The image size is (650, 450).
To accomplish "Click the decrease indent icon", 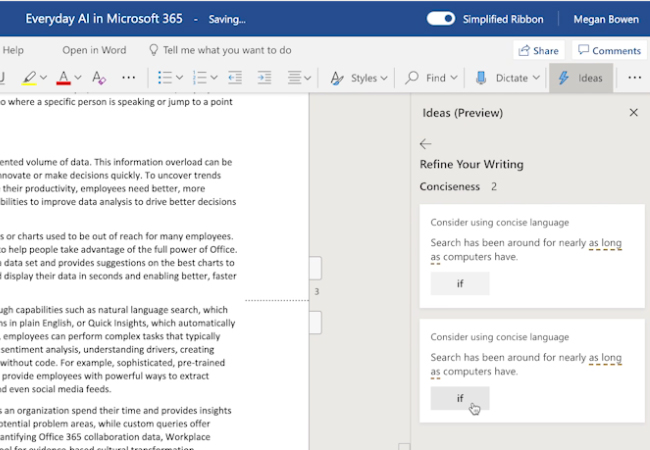I will pos(235,77).
